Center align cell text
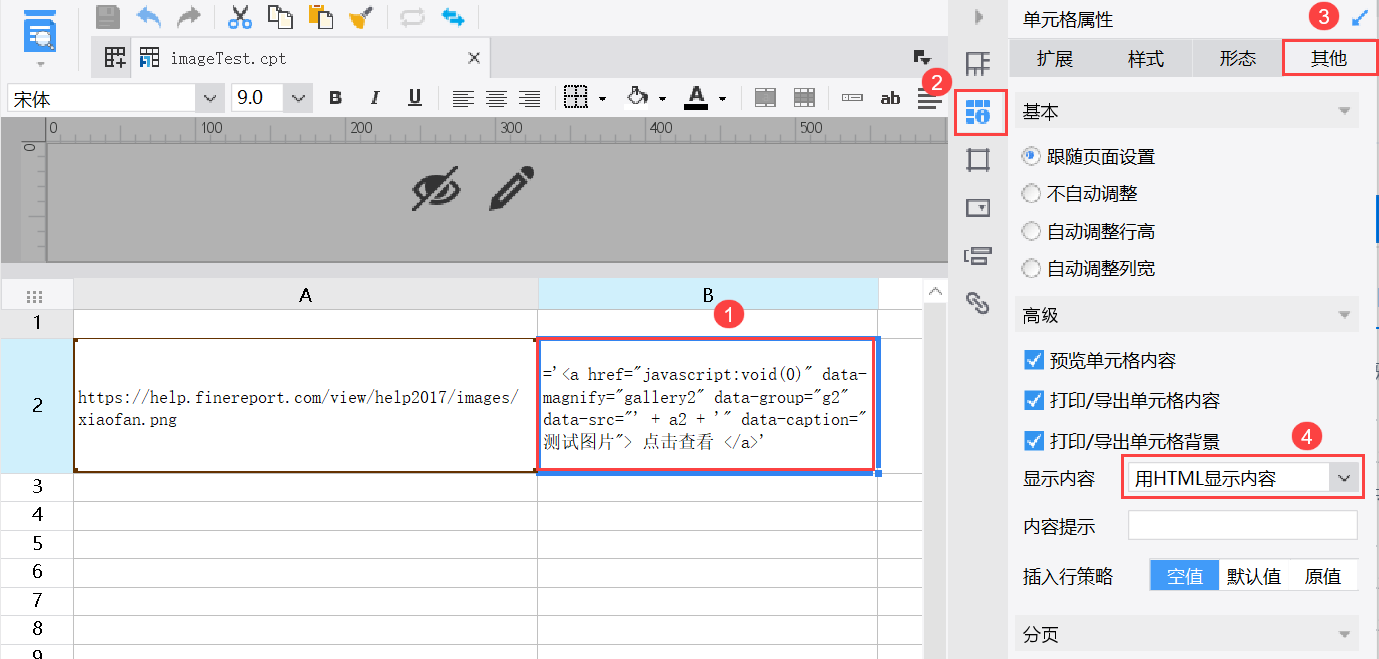The width and height of the screenshot is (1379, 659). click(496, 98)
